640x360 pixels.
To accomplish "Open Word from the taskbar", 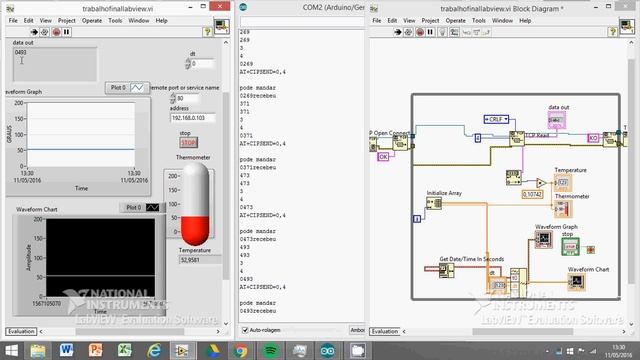I will [x=67, y=351].
